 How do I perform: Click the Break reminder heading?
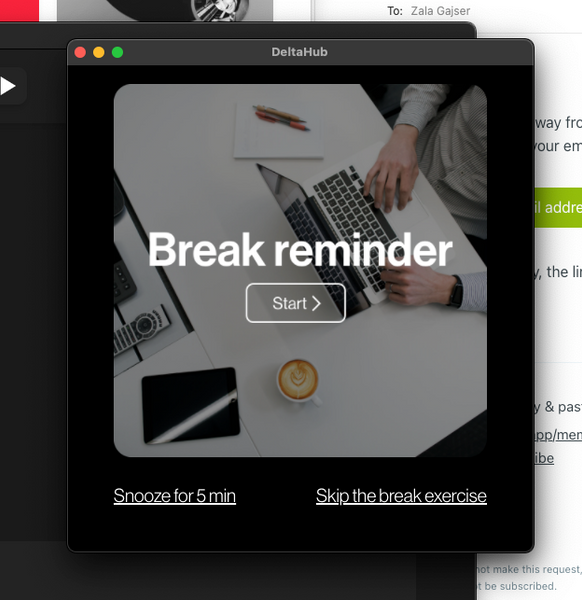pyautogui.click(x=300, y=250)
